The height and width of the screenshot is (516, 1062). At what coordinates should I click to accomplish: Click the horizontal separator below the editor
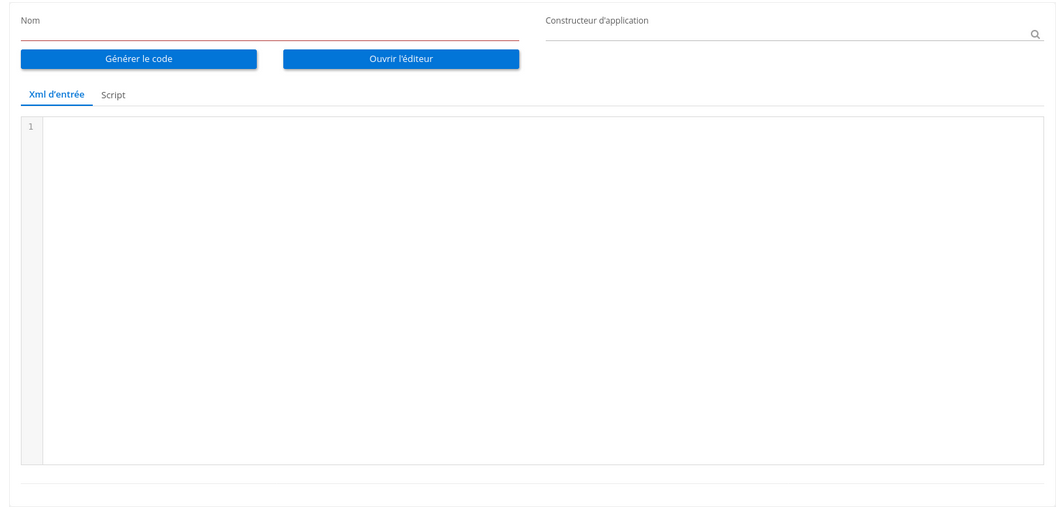tap(531, 484)
